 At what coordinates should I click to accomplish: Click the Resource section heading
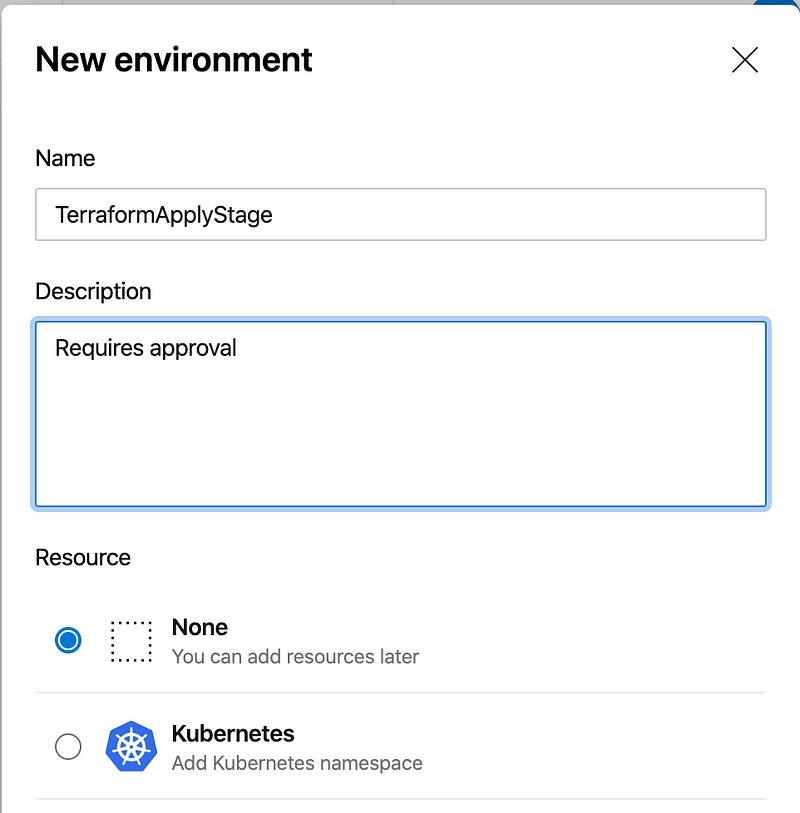(83, 558)
